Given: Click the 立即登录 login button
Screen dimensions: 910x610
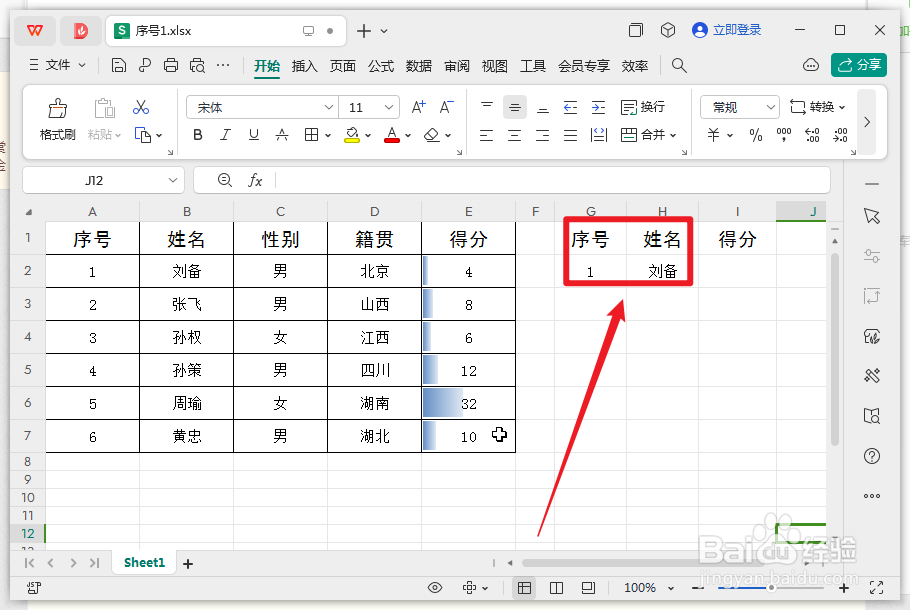Looking at the screenshot, I should 727,29.
